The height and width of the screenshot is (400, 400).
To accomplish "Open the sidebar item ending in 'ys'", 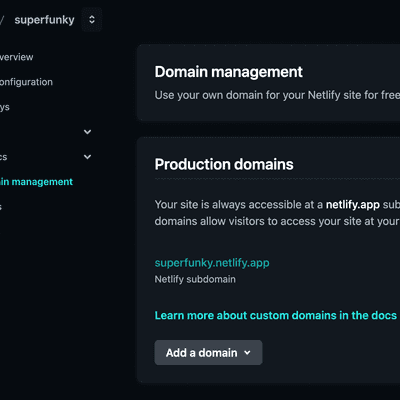I will coord(5,107).
